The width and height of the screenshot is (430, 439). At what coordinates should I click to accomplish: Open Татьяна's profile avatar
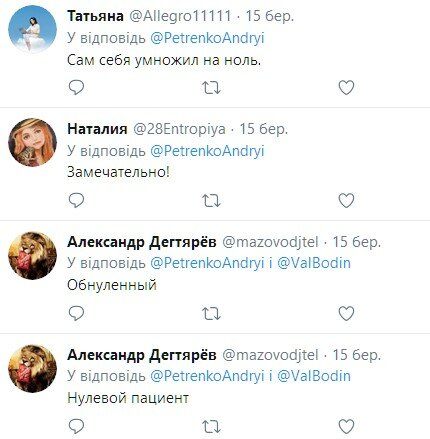[x=32, y=29]
